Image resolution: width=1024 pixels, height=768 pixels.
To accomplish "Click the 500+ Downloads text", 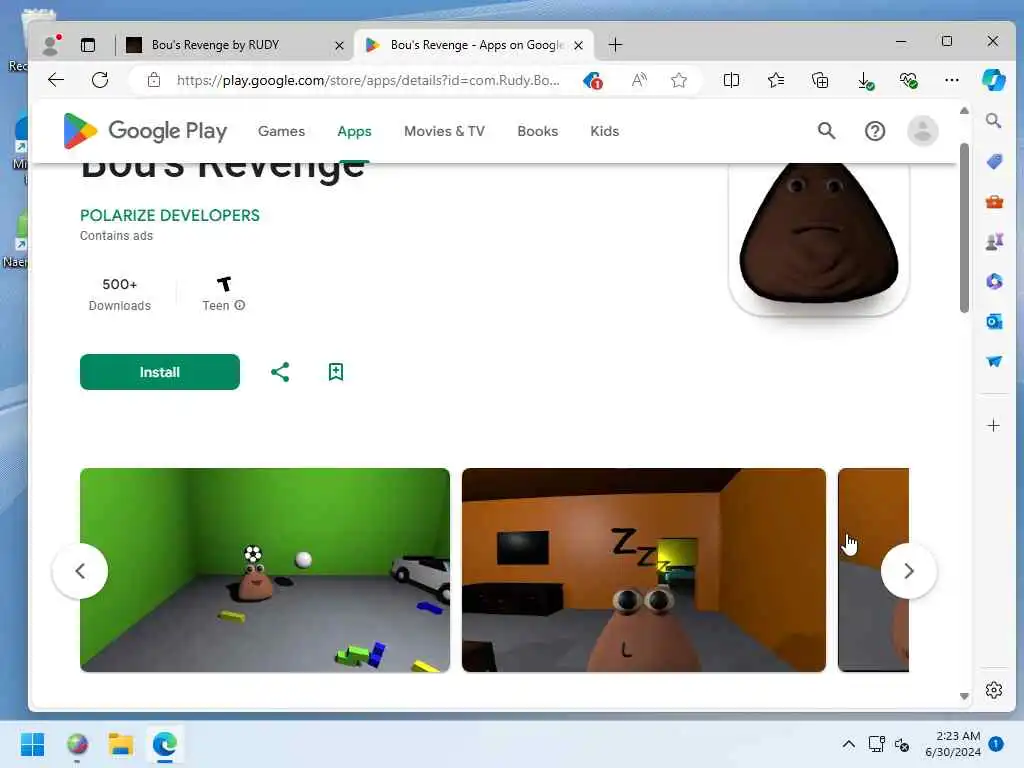I will [x=120, y=294].
